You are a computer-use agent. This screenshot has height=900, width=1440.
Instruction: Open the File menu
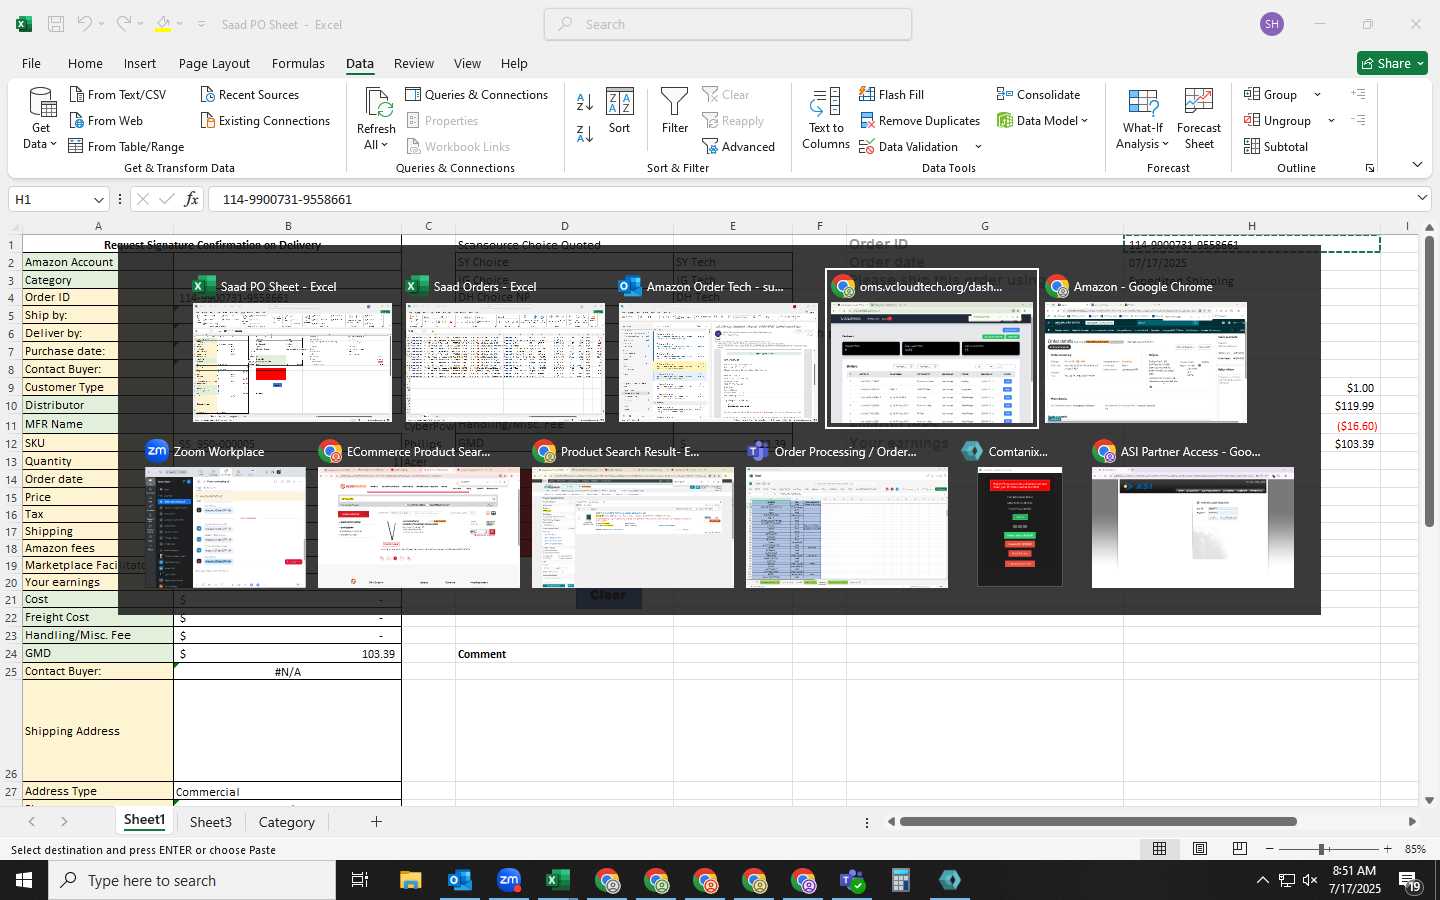(x=32, y=63)
